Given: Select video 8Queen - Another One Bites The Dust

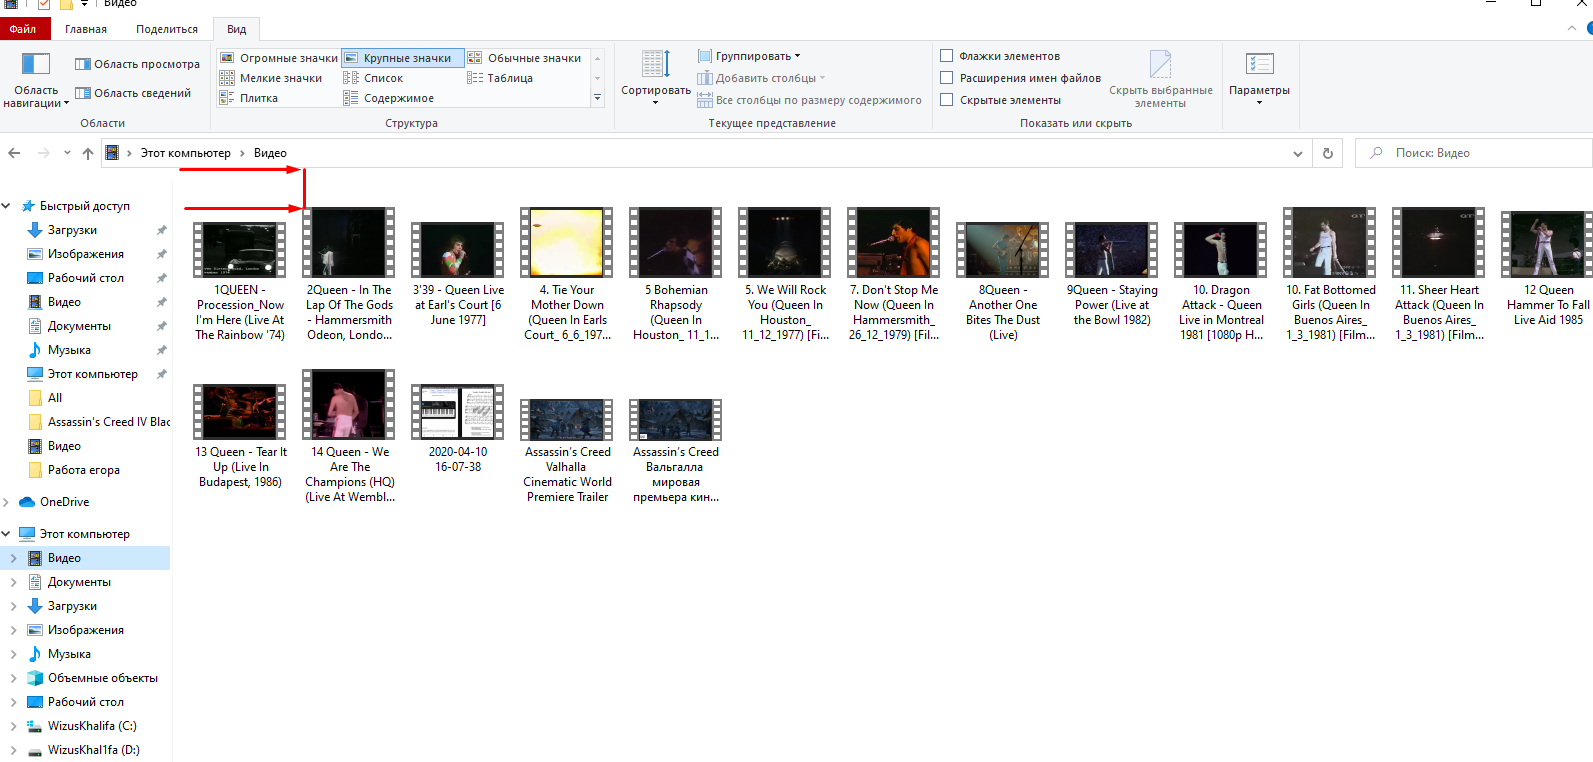Looking at the screenshot, I should pos(1003,282).
